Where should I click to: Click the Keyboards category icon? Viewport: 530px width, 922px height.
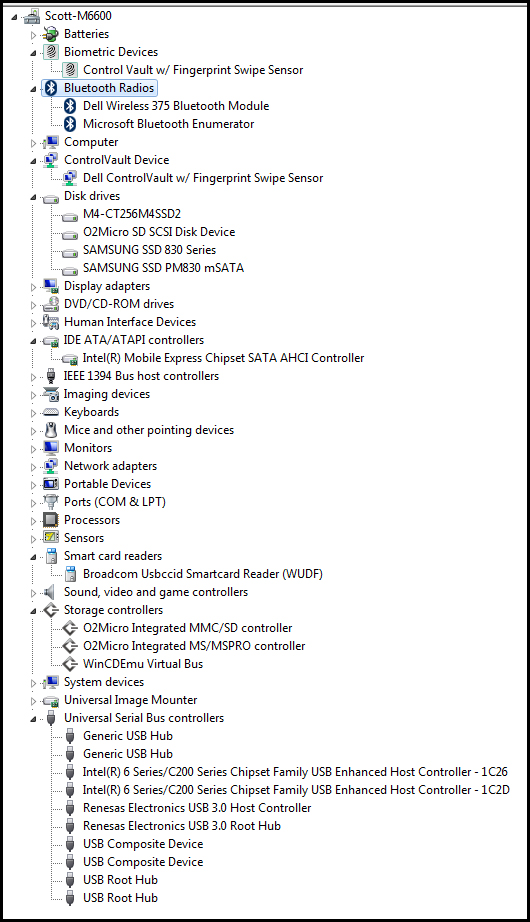tap(51, 412)
